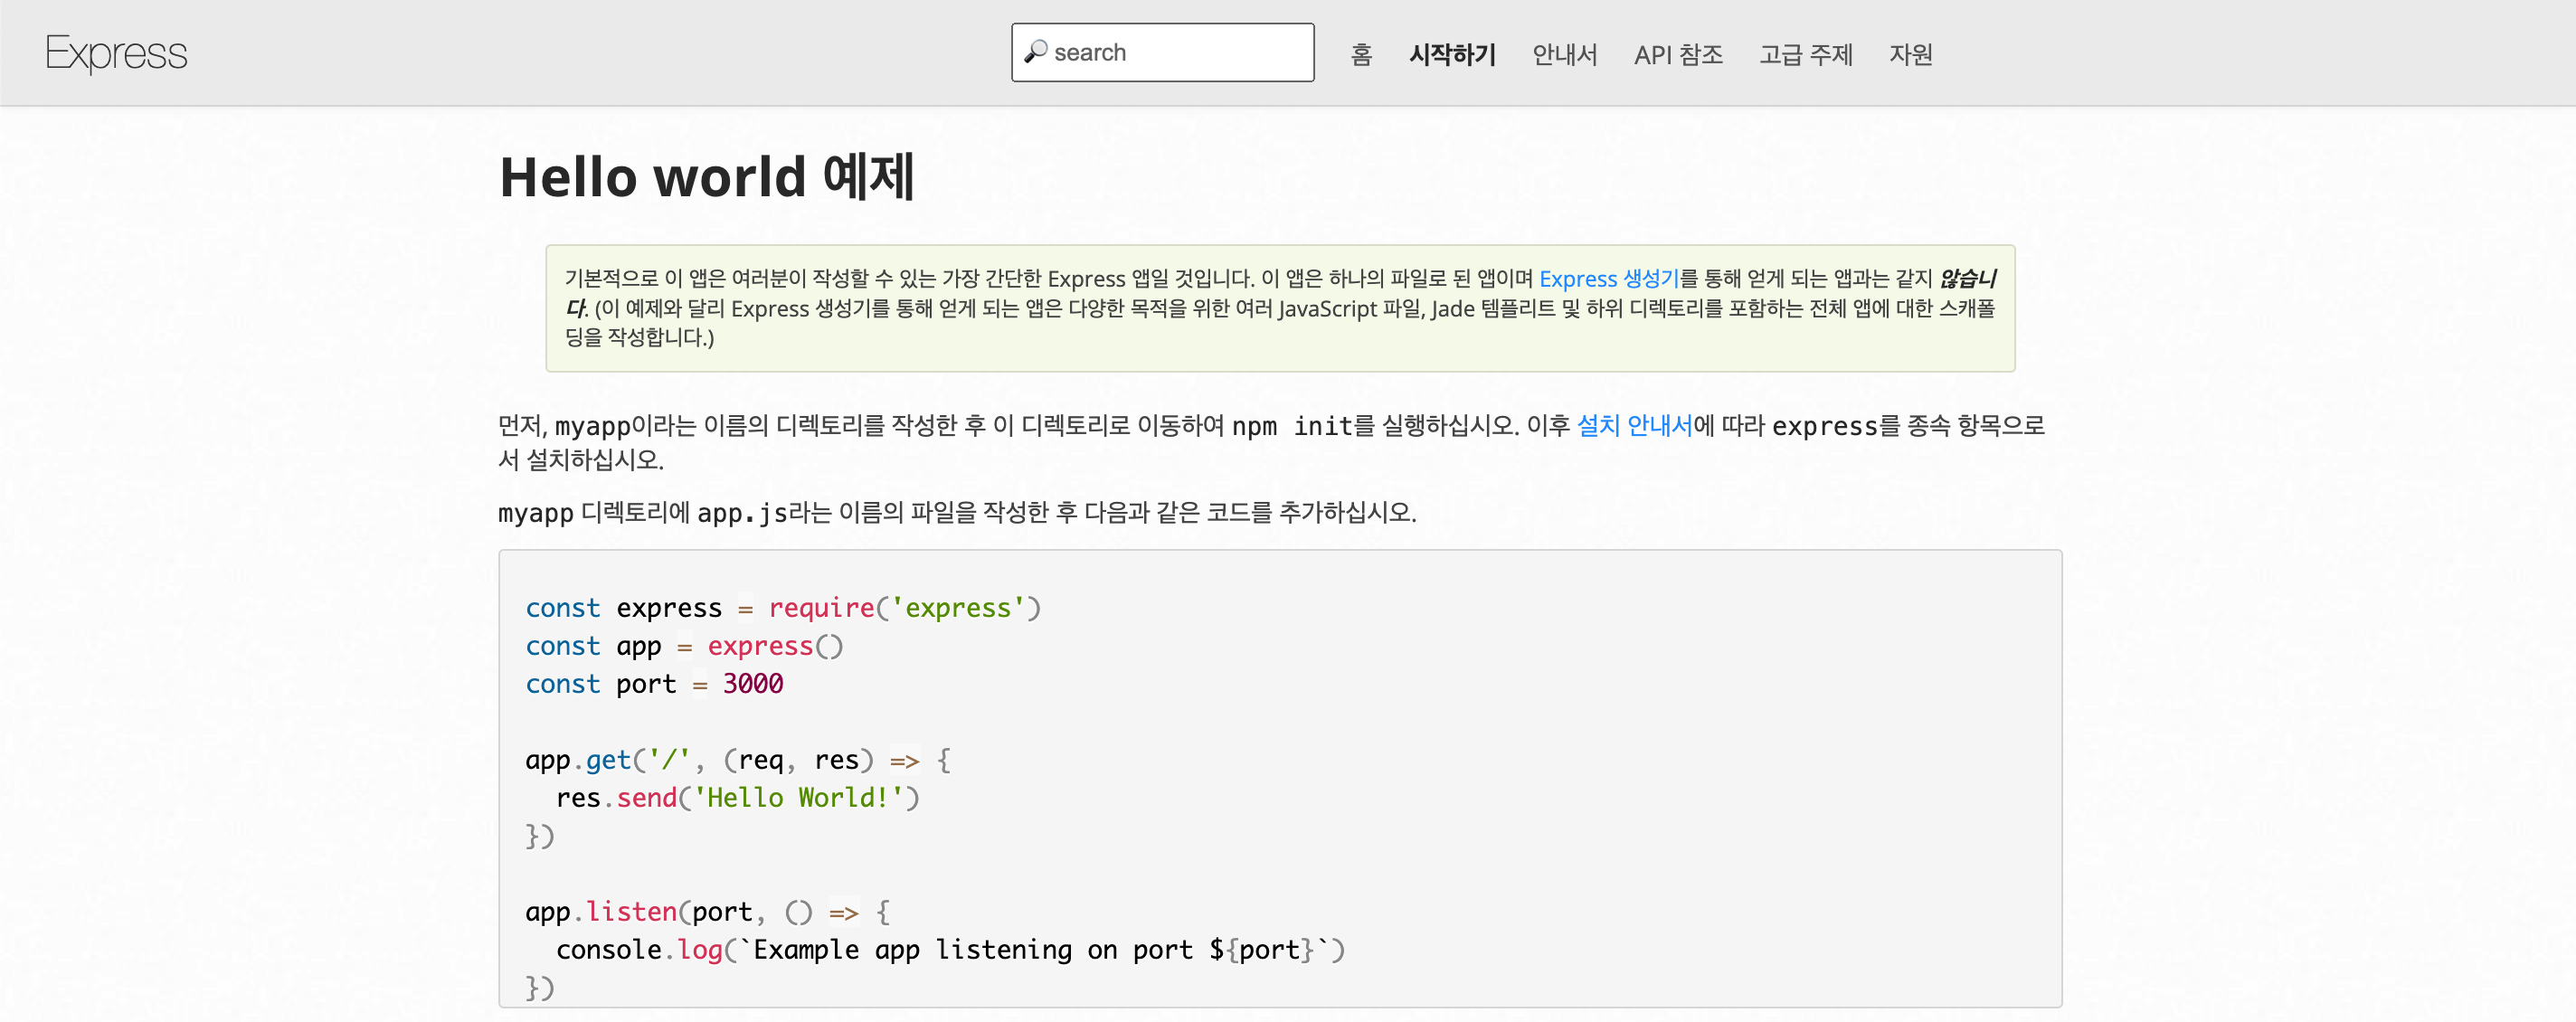Open the 시작하기 menu
This screenshot has width=2576, height=1022.
coord(1452,54)
